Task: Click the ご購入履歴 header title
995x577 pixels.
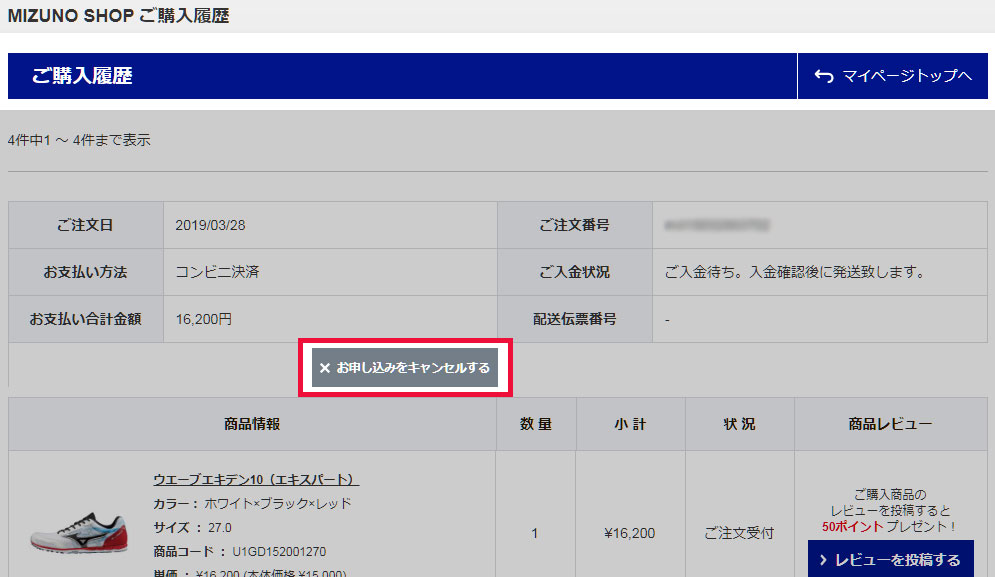Action: 82,76
